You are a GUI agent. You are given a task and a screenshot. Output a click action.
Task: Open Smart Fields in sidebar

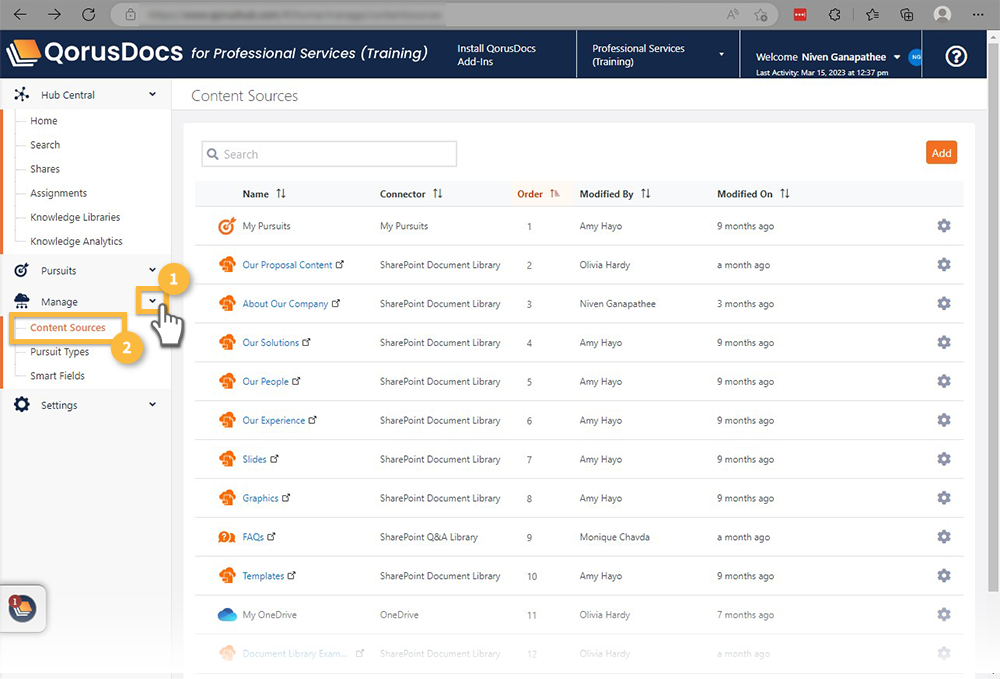[57, 376]
